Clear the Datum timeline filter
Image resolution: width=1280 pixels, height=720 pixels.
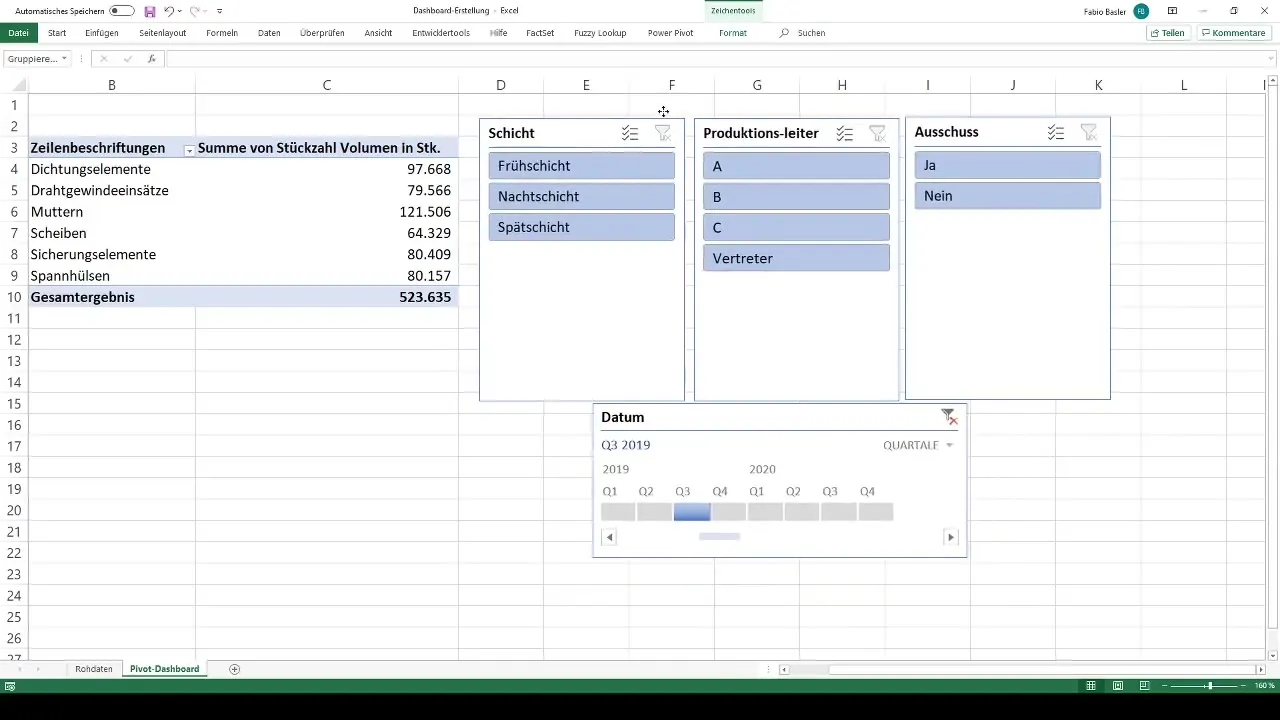point(949,417)
